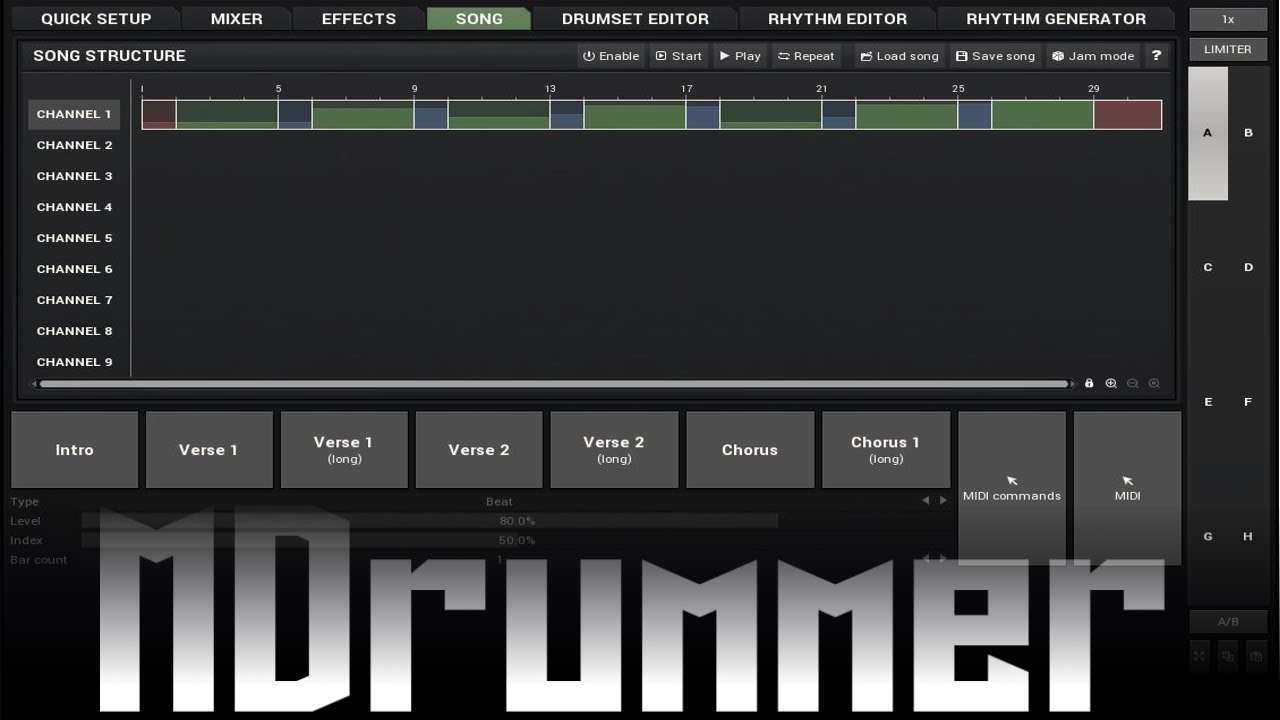Viewport: 1280px width, 720px height.
Task: Select preset slot H
Action: click(1248, 536)
